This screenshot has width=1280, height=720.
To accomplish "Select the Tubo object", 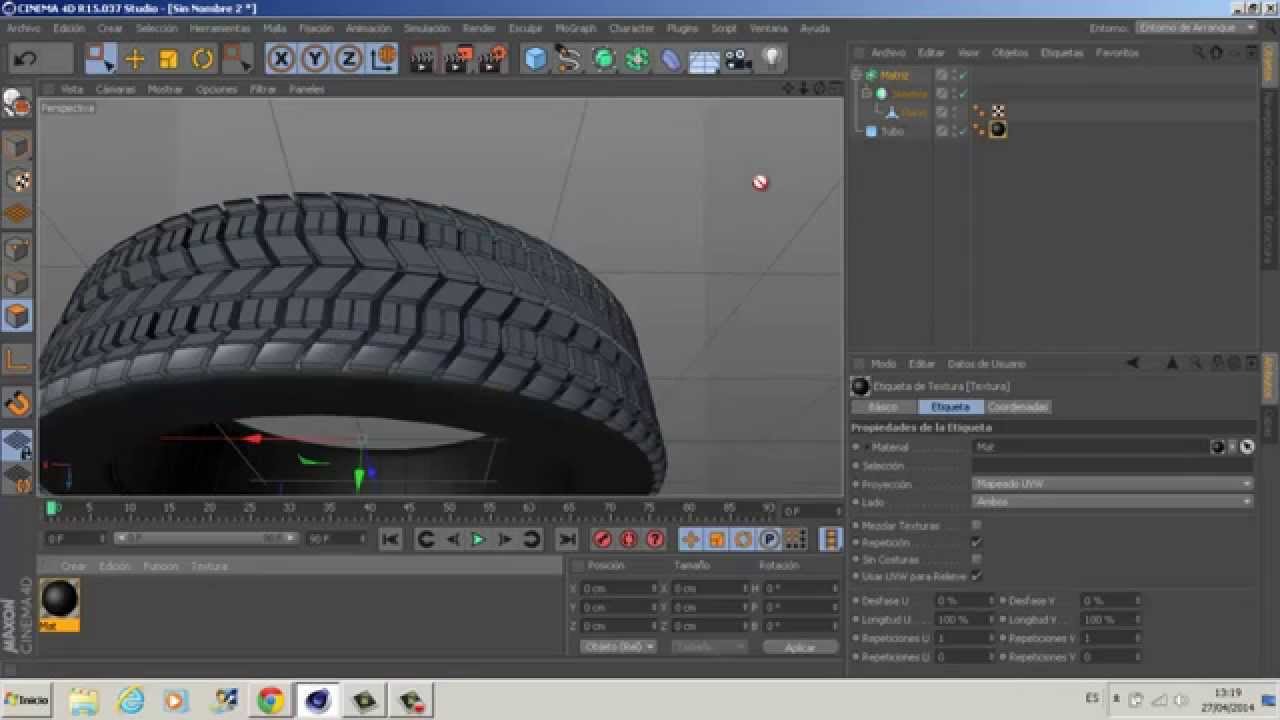I will (892, 131).
